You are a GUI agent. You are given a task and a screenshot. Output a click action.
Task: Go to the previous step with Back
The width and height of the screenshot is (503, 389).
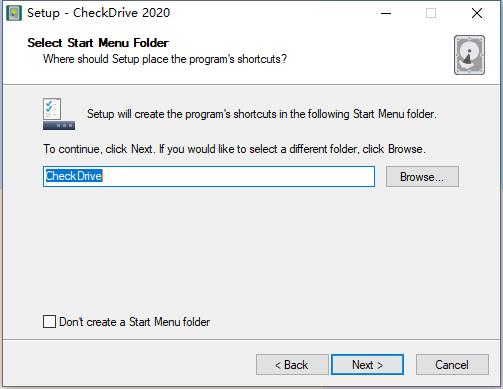pyautogui.click(x=292, y=365)
